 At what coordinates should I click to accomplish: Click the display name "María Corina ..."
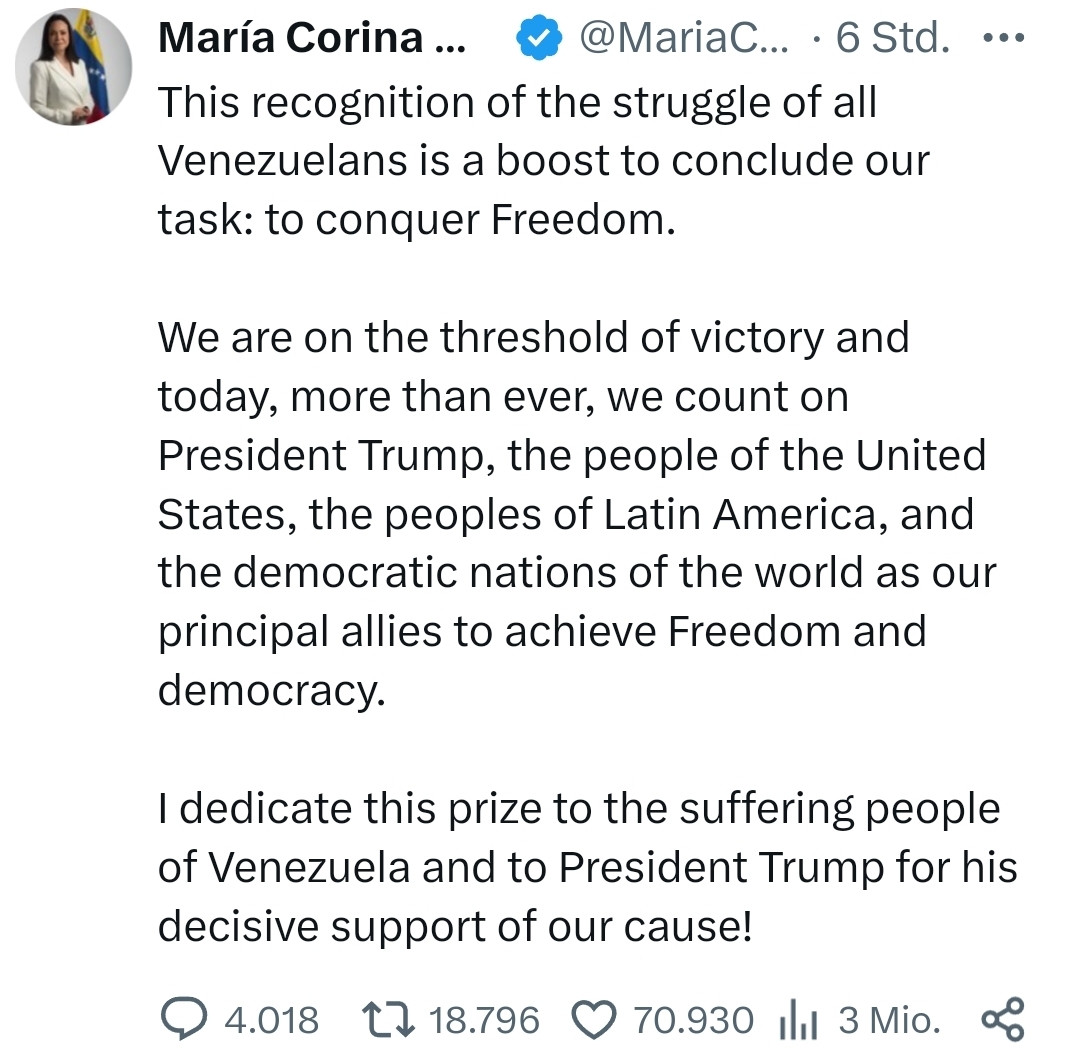tap(311, 39)
